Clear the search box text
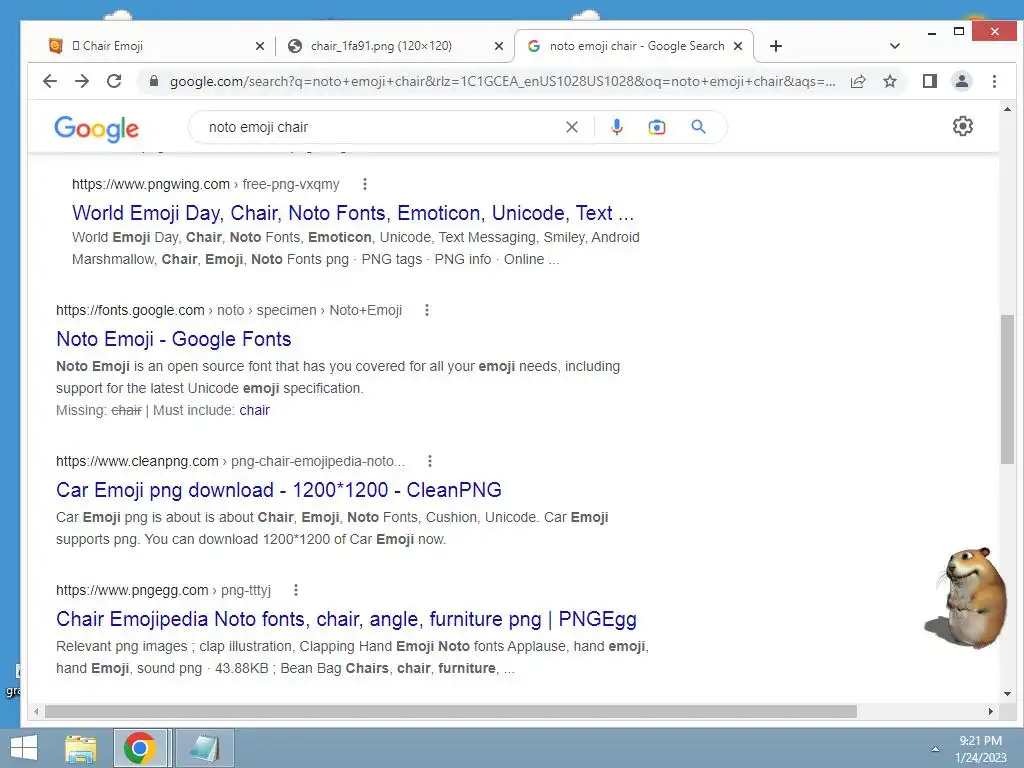The height and width of the screenshot is (768, 1024). click(572, 127)
